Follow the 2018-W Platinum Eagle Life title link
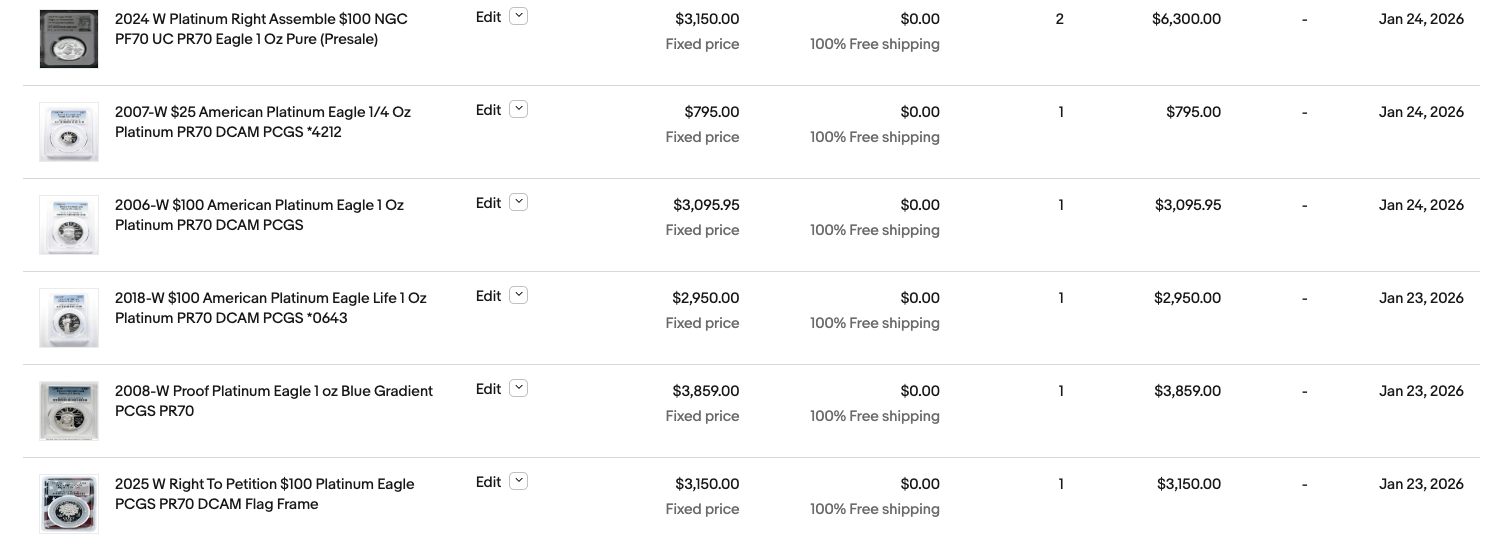 tap(270, 308)
